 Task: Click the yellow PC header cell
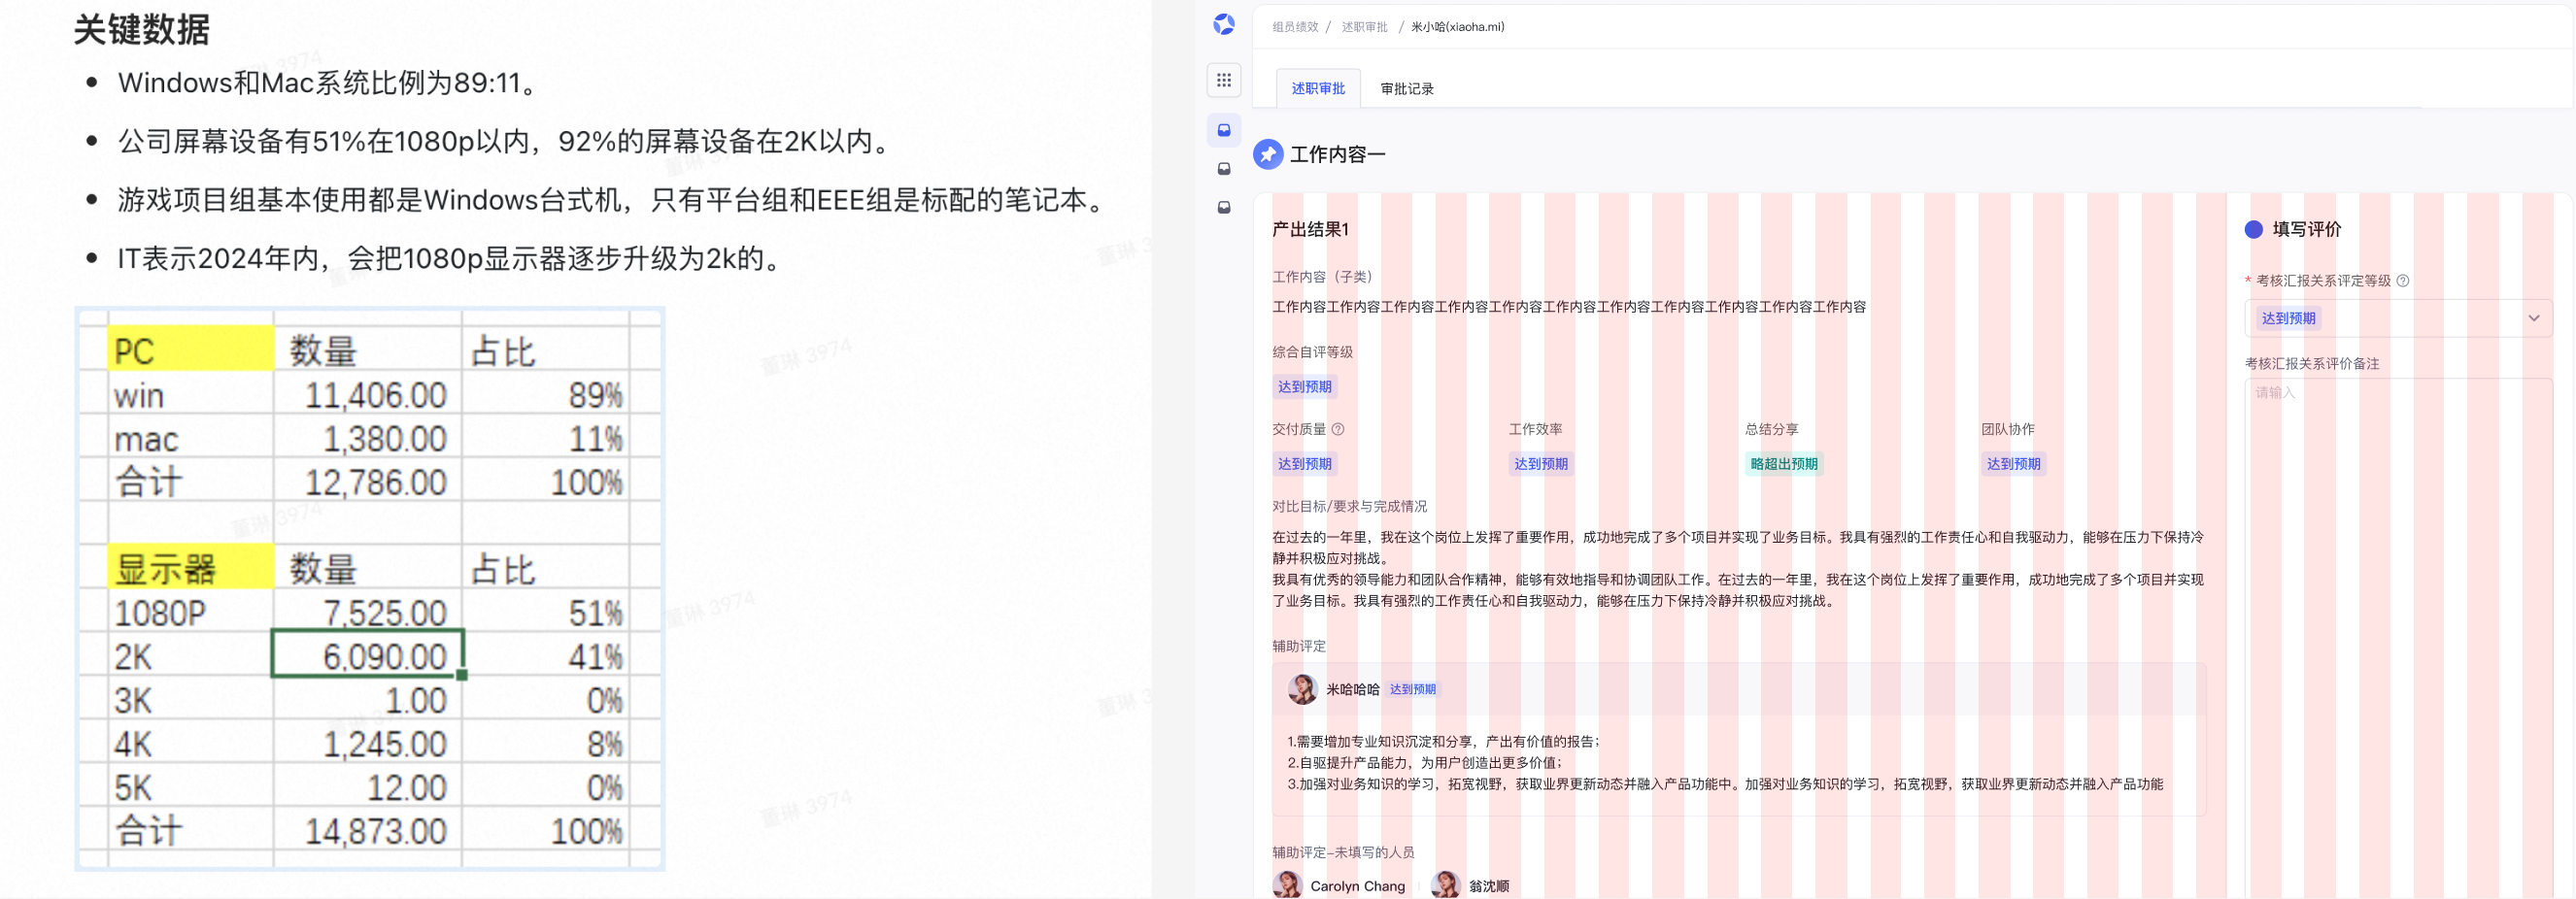coord(190,349)
